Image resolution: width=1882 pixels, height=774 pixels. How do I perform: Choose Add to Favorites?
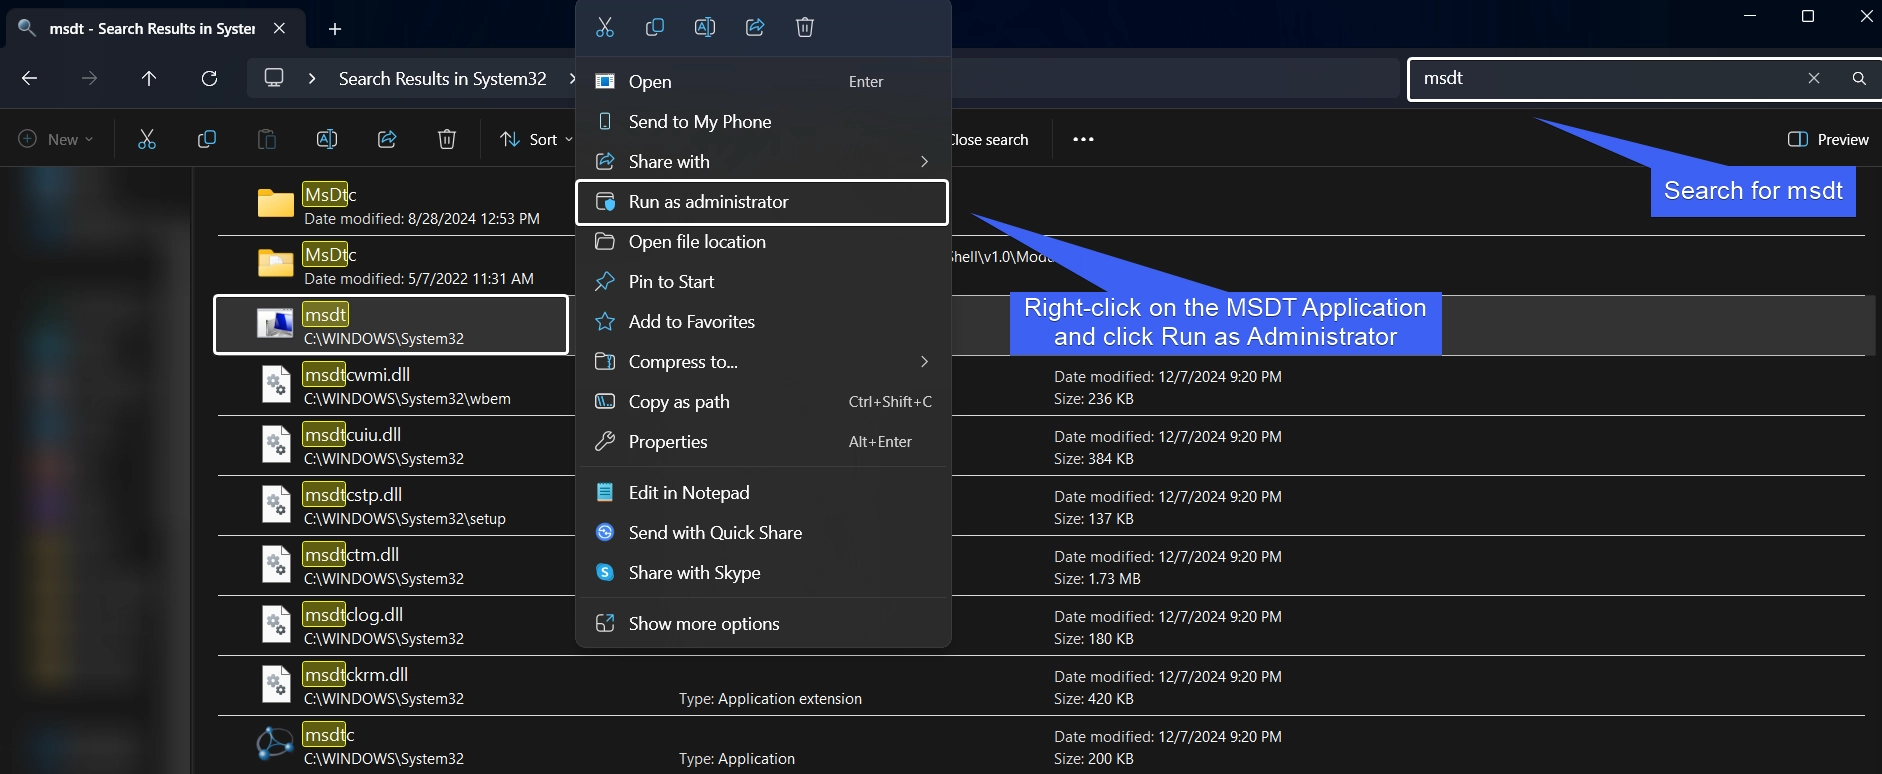762,321
